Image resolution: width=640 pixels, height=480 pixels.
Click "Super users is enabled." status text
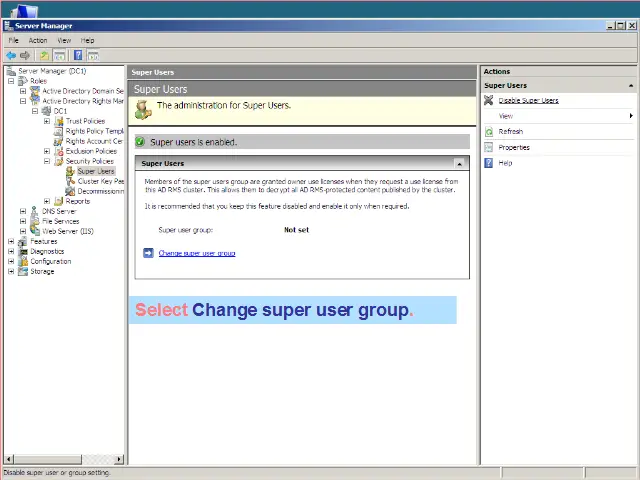coord(193,142)
